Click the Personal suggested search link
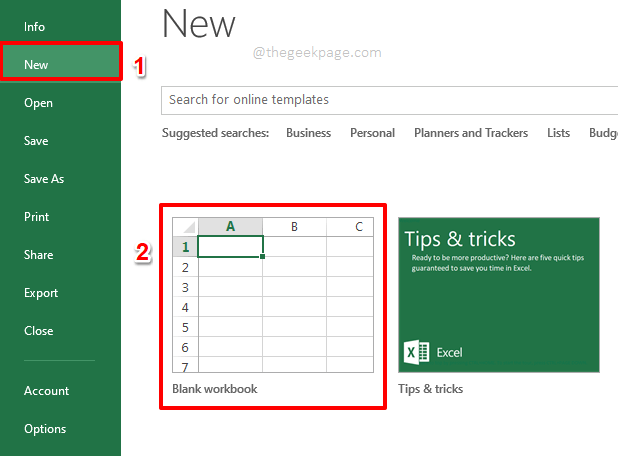 (372, 133)
